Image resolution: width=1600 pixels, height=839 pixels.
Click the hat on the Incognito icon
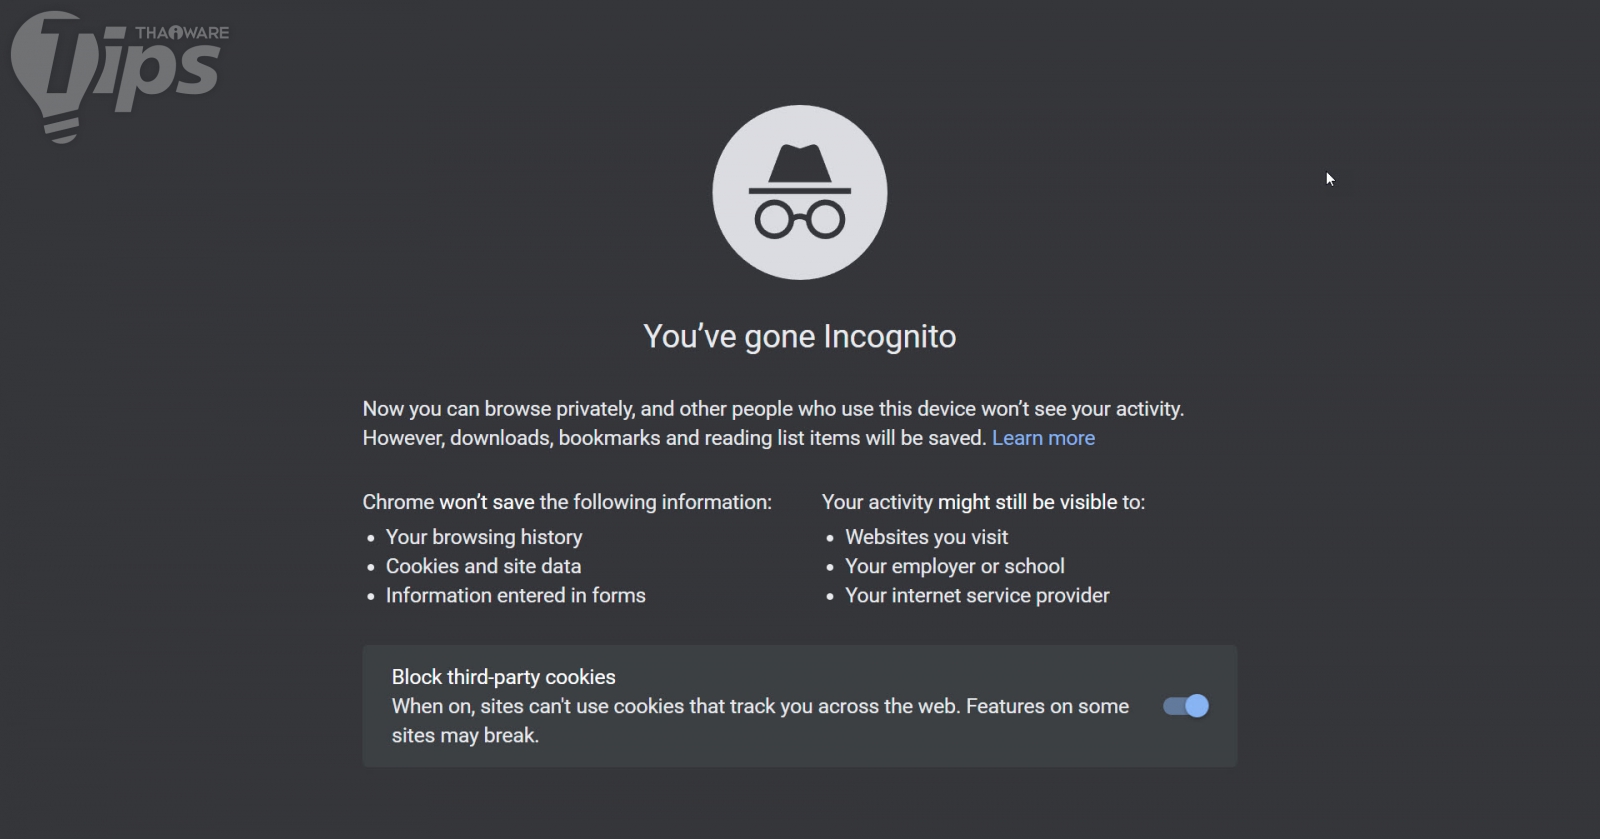pos(799,168)
